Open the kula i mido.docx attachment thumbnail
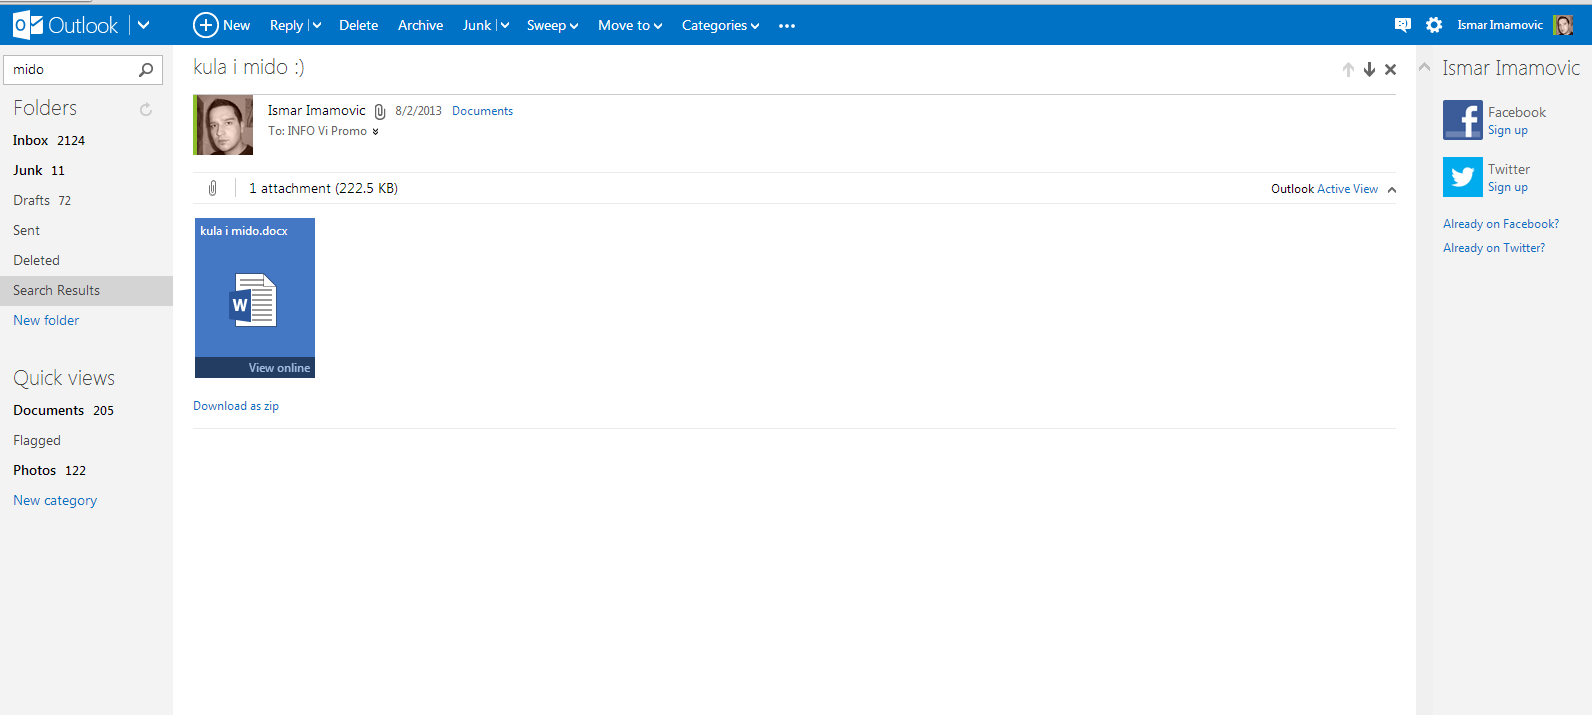1592x715 pixels. pos(254,298)
